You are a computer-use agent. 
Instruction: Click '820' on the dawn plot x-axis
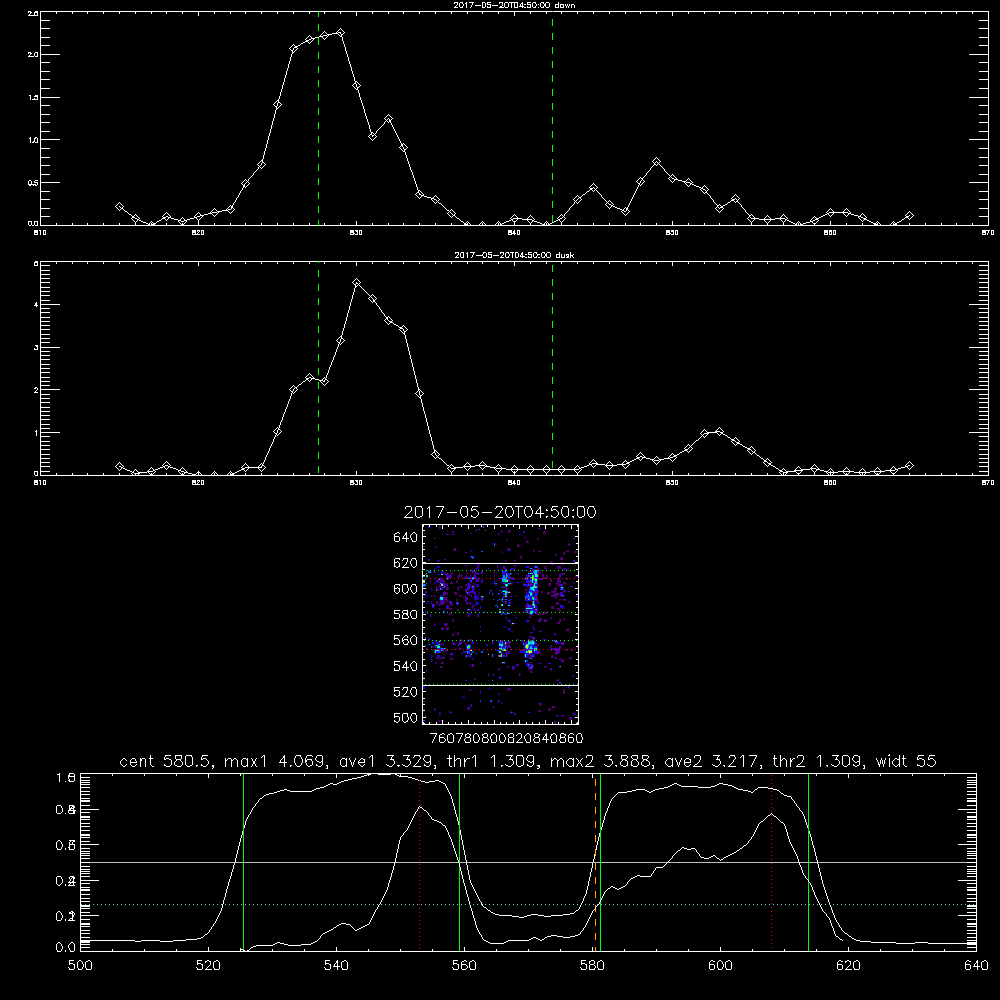pyautogui.click(x=198, y=233)
